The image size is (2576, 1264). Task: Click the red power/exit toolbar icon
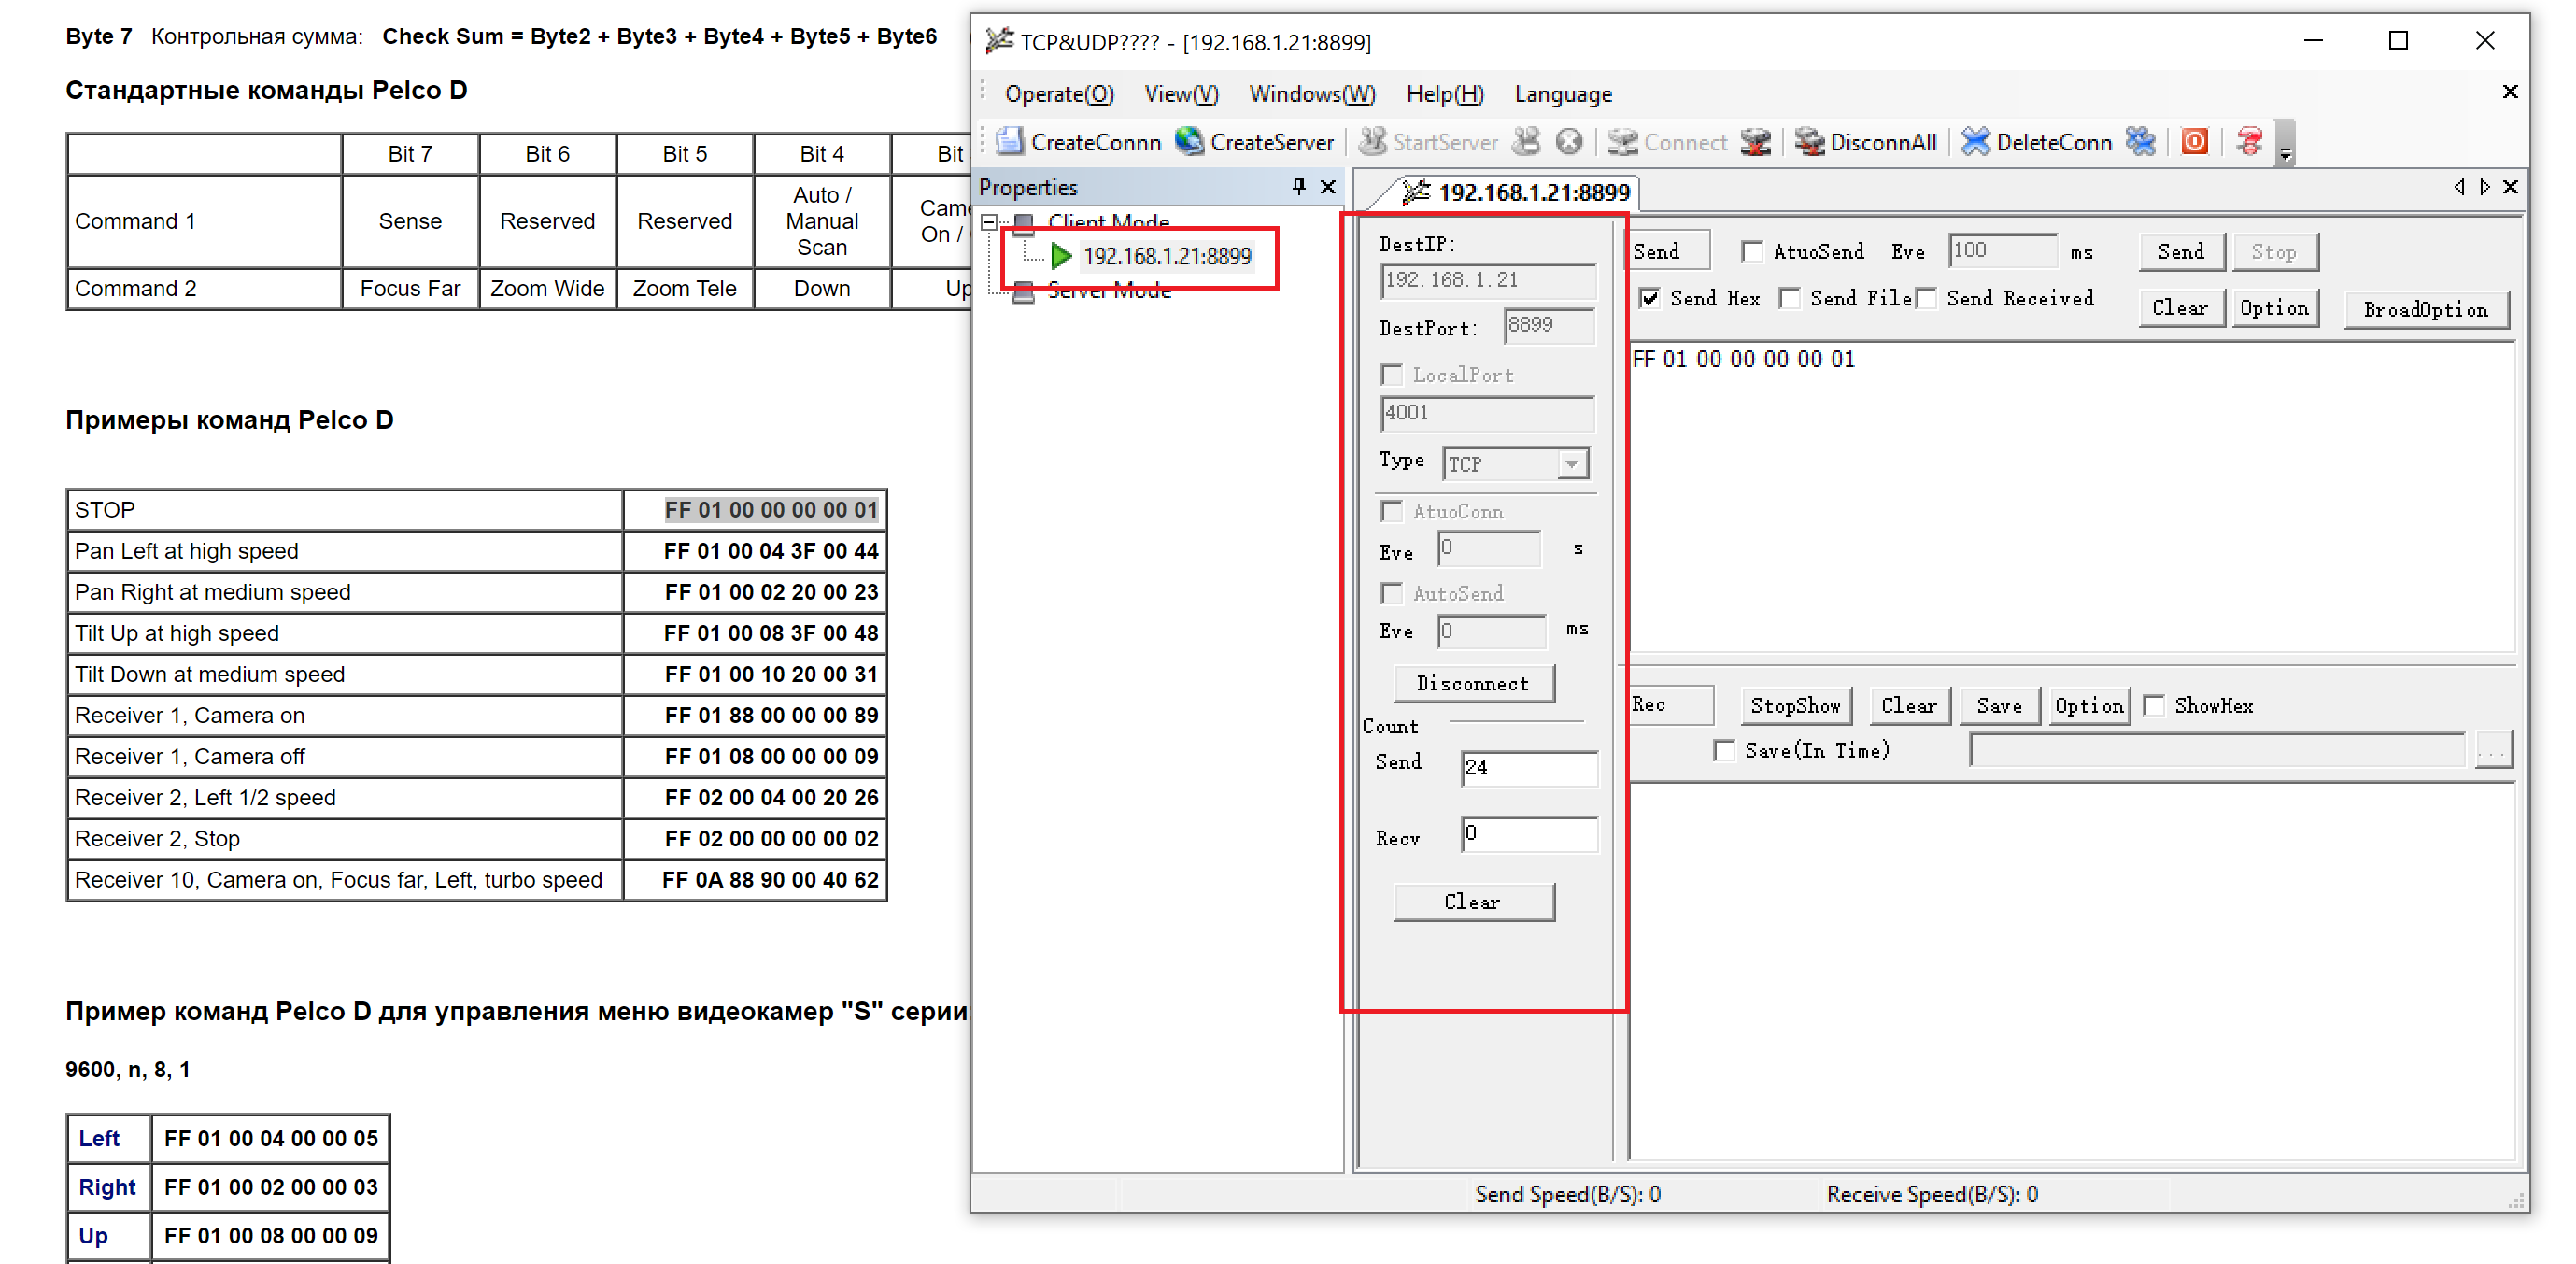click(x=2194, y=142)
